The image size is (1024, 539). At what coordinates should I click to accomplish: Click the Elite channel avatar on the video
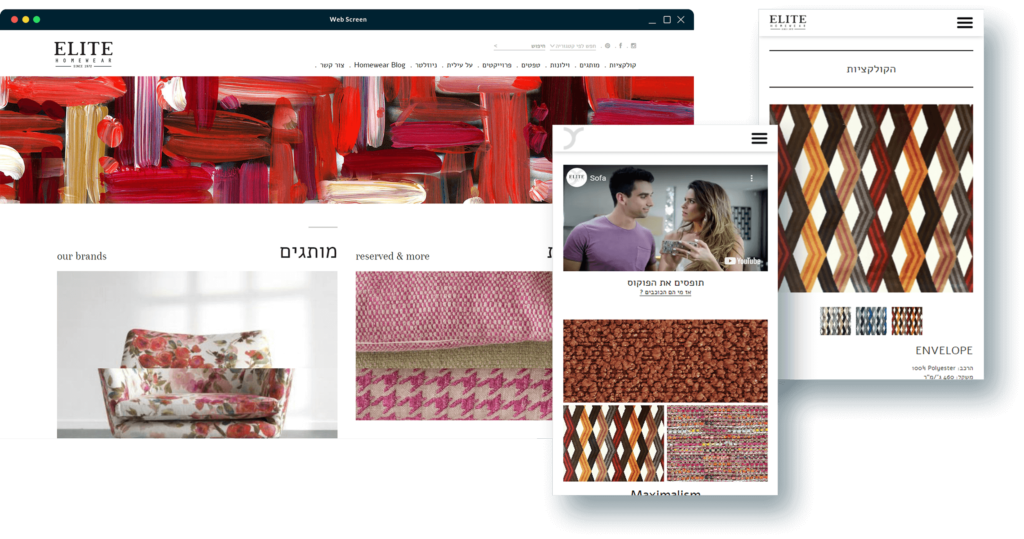pyautogui.click(x=577, y=178)
